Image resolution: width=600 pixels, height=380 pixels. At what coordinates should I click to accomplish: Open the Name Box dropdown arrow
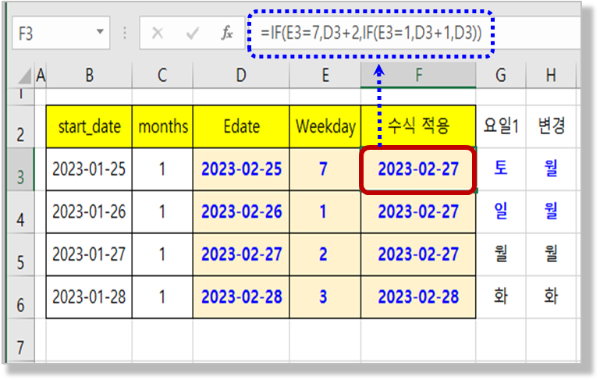(x=100, y=32)
